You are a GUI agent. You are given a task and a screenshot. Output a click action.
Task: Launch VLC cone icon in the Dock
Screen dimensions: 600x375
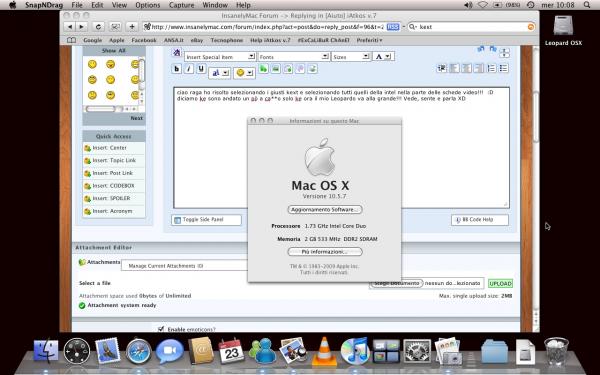[324, 351]
